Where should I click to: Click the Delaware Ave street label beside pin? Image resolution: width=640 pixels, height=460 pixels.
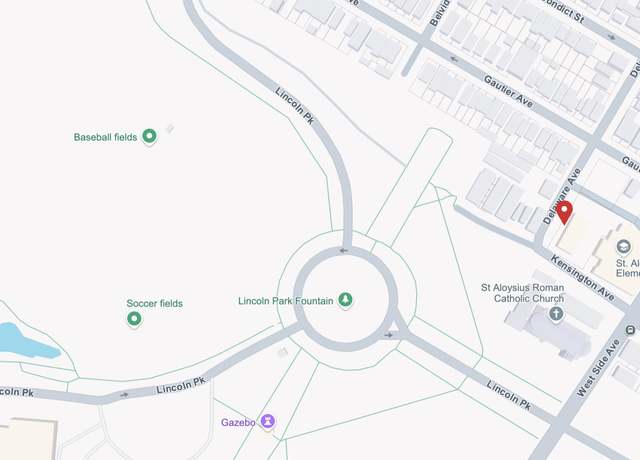[x=562, y=196]
